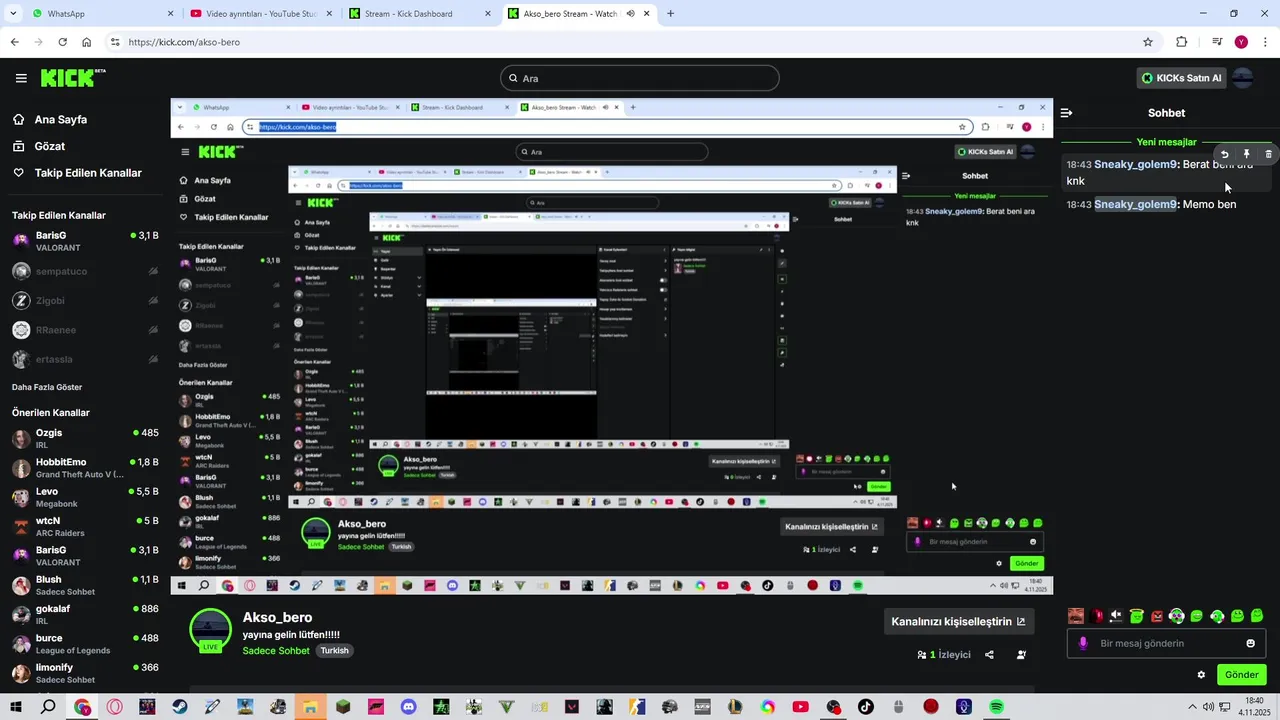The width and height of the screenshot is (1280, 720).
Task: Open the user icon next to share
Action: 1021,655
